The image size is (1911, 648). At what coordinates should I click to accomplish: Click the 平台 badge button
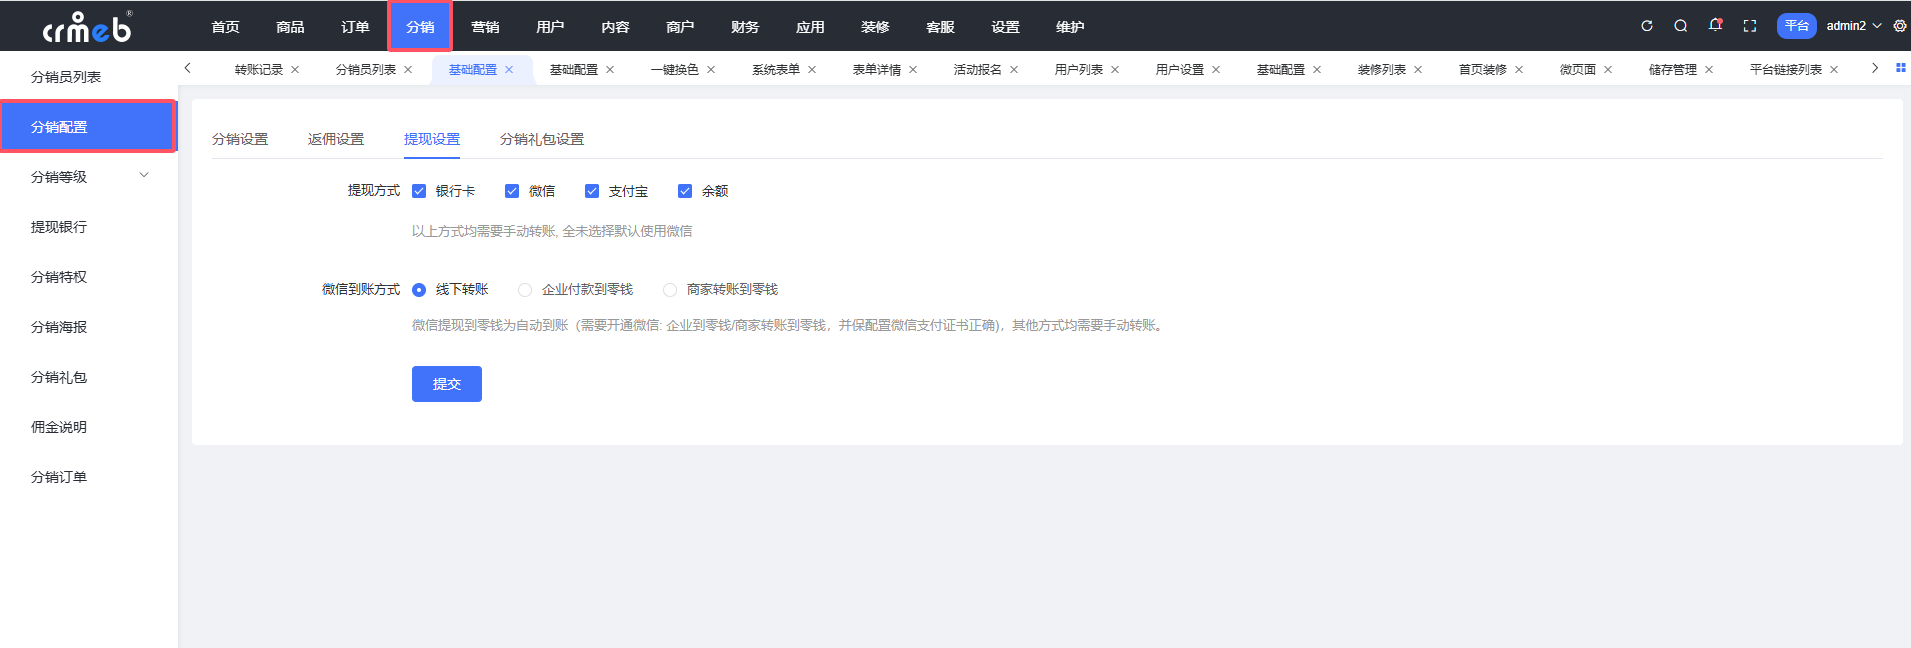(1797, 26)
